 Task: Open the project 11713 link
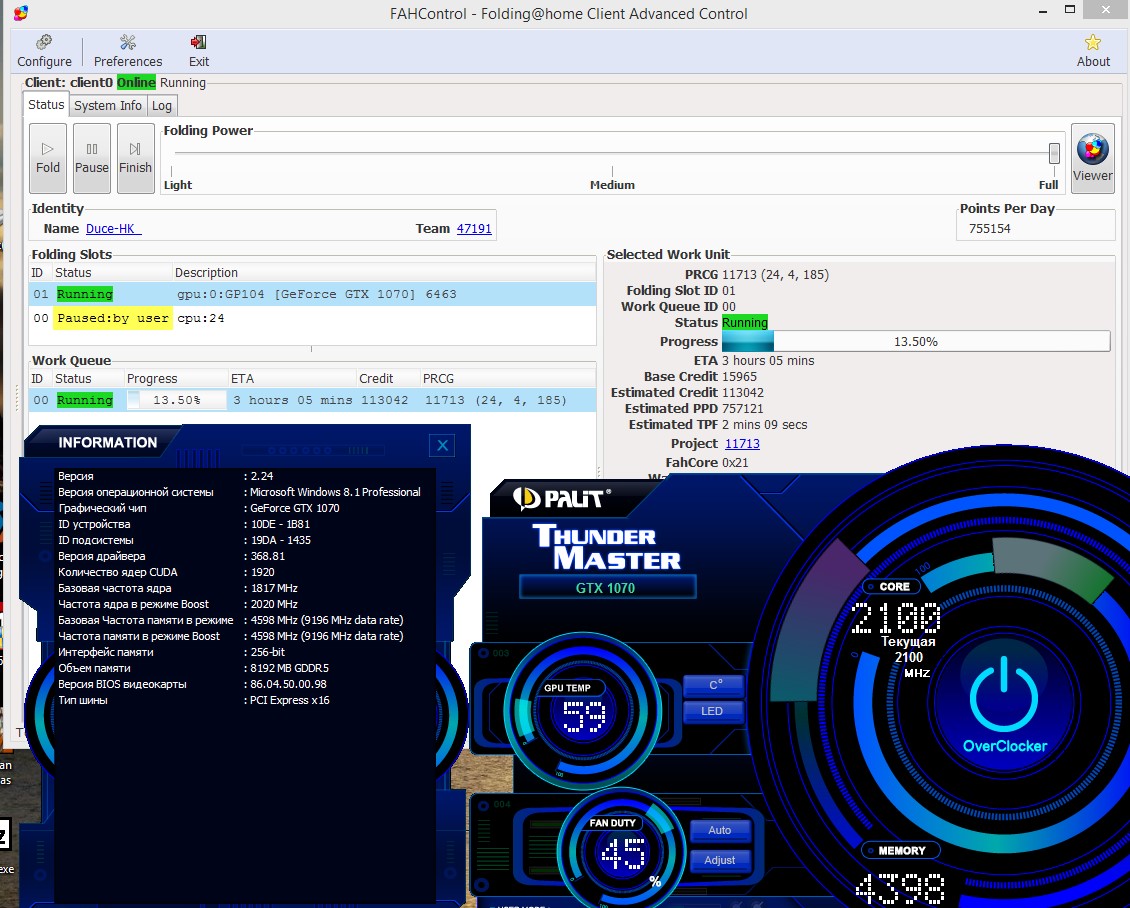[x=742, y=443]
